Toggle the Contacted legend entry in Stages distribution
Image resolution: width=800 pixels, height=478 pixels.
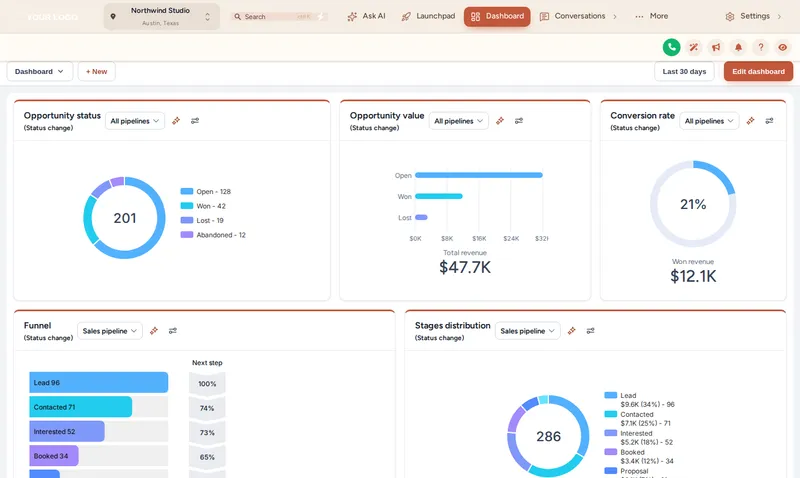tap(638, 419)
